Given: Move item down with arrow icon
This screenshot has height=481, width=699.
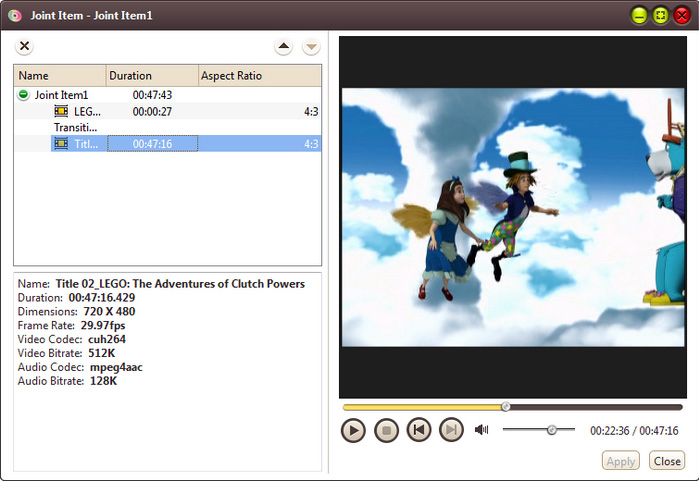Looking at the screenshot, I should tap(310, 47).
